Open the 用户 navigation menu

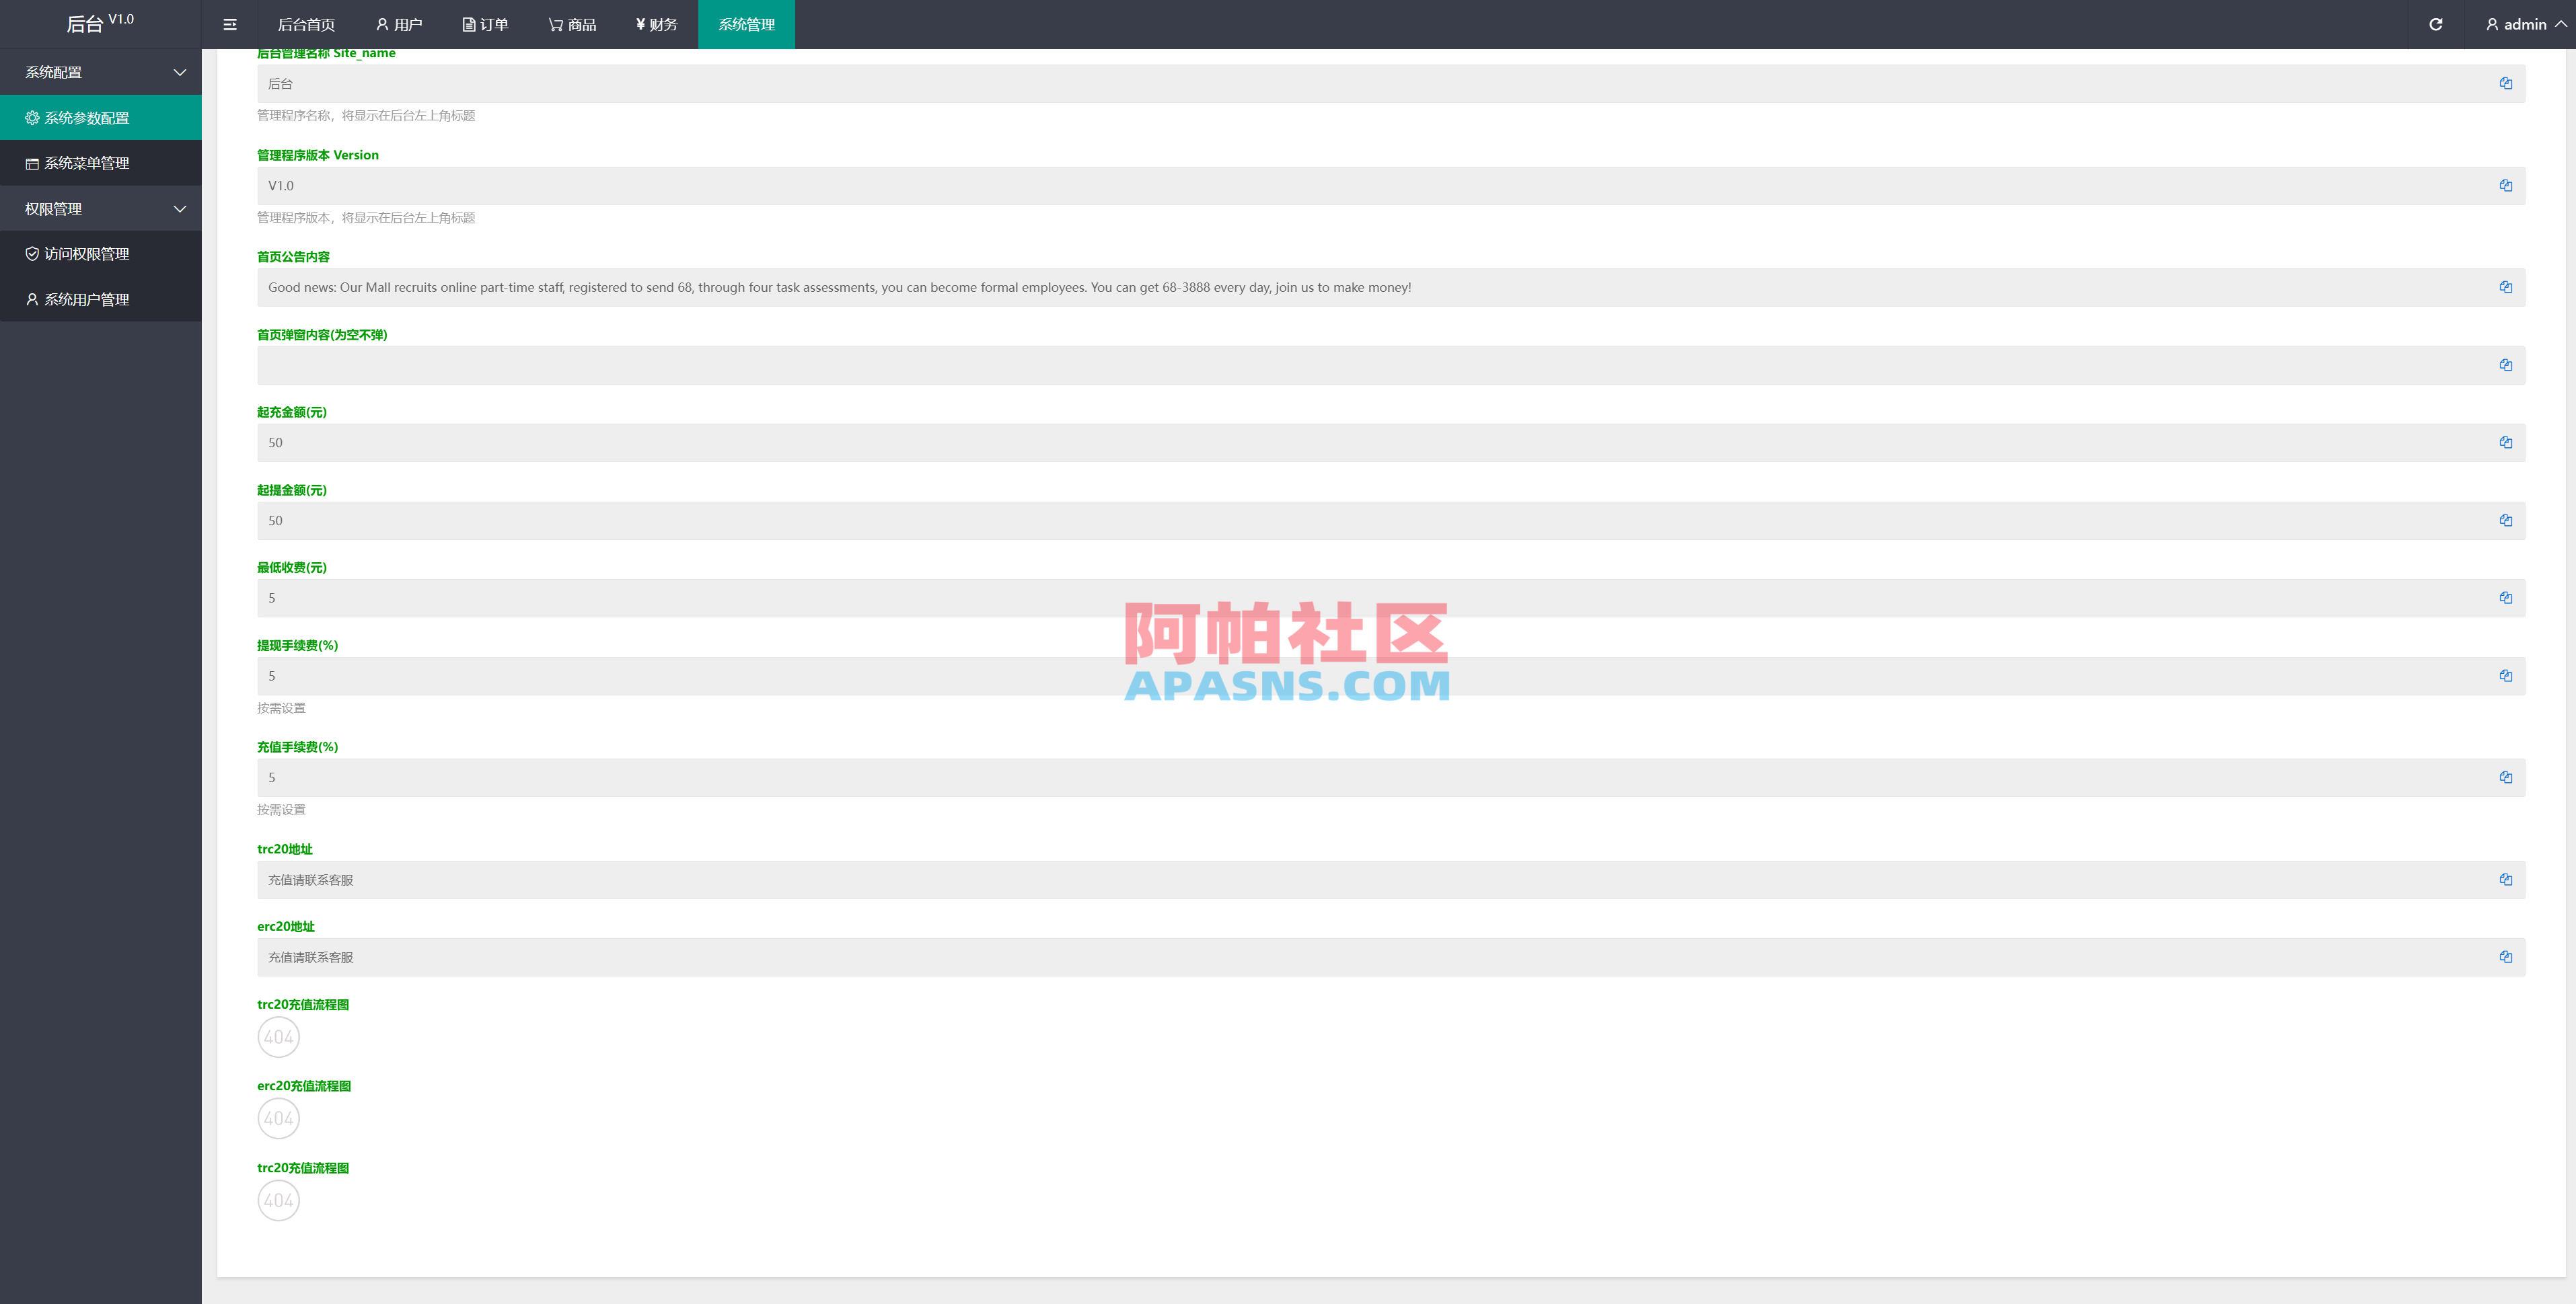[399, 24]
